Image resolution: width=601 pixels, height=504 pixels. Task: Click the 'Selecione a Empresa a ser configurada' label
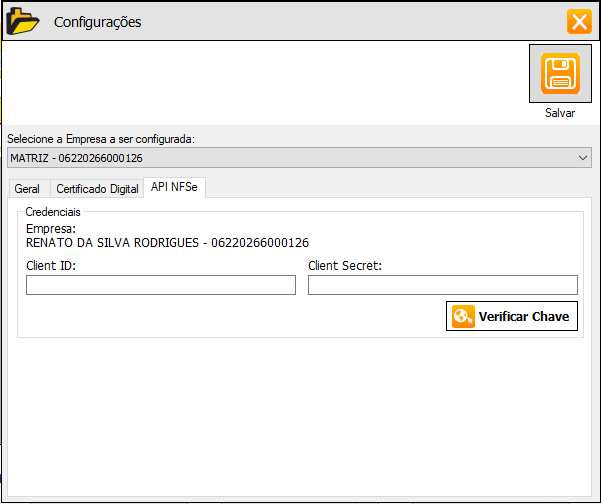pos(101,138)
